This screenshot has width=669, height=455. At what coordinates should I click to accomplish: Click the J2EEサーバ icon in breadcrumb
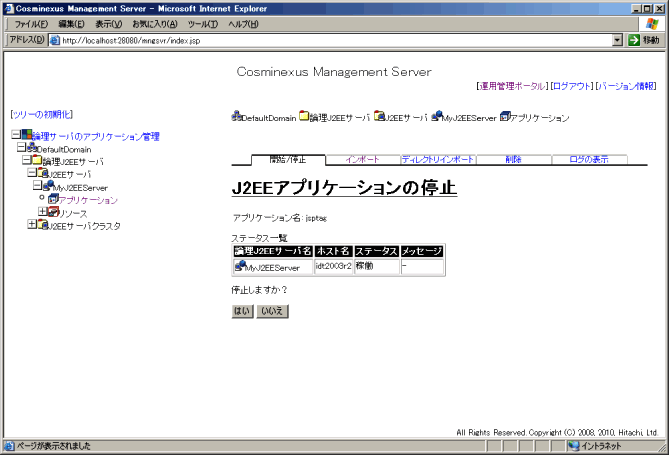(x=379, y=116)
